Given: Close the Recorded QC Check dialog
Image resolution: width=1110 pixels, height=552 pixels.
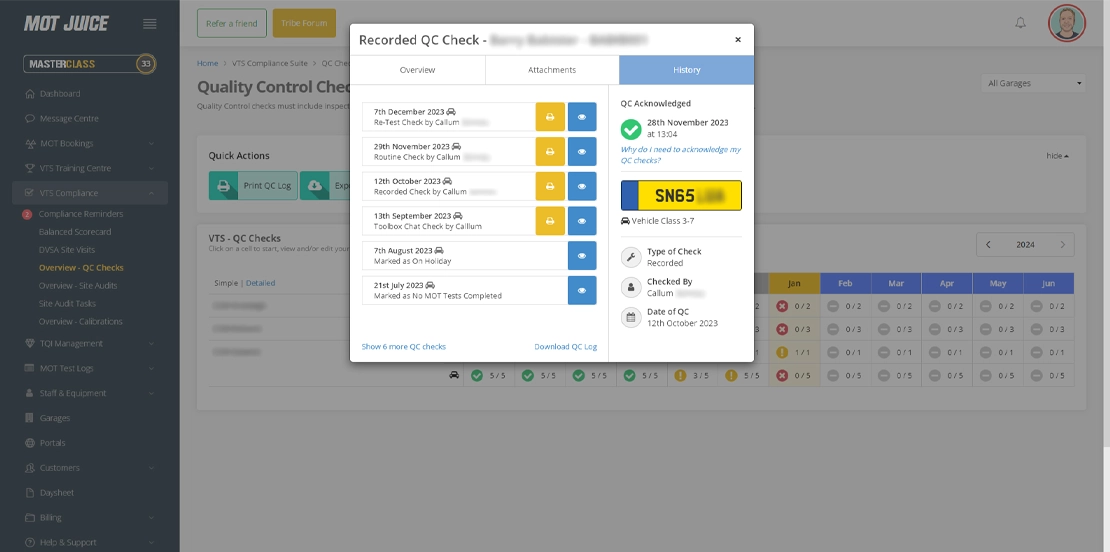Looking at the screenshot, I should click(738, 40).
